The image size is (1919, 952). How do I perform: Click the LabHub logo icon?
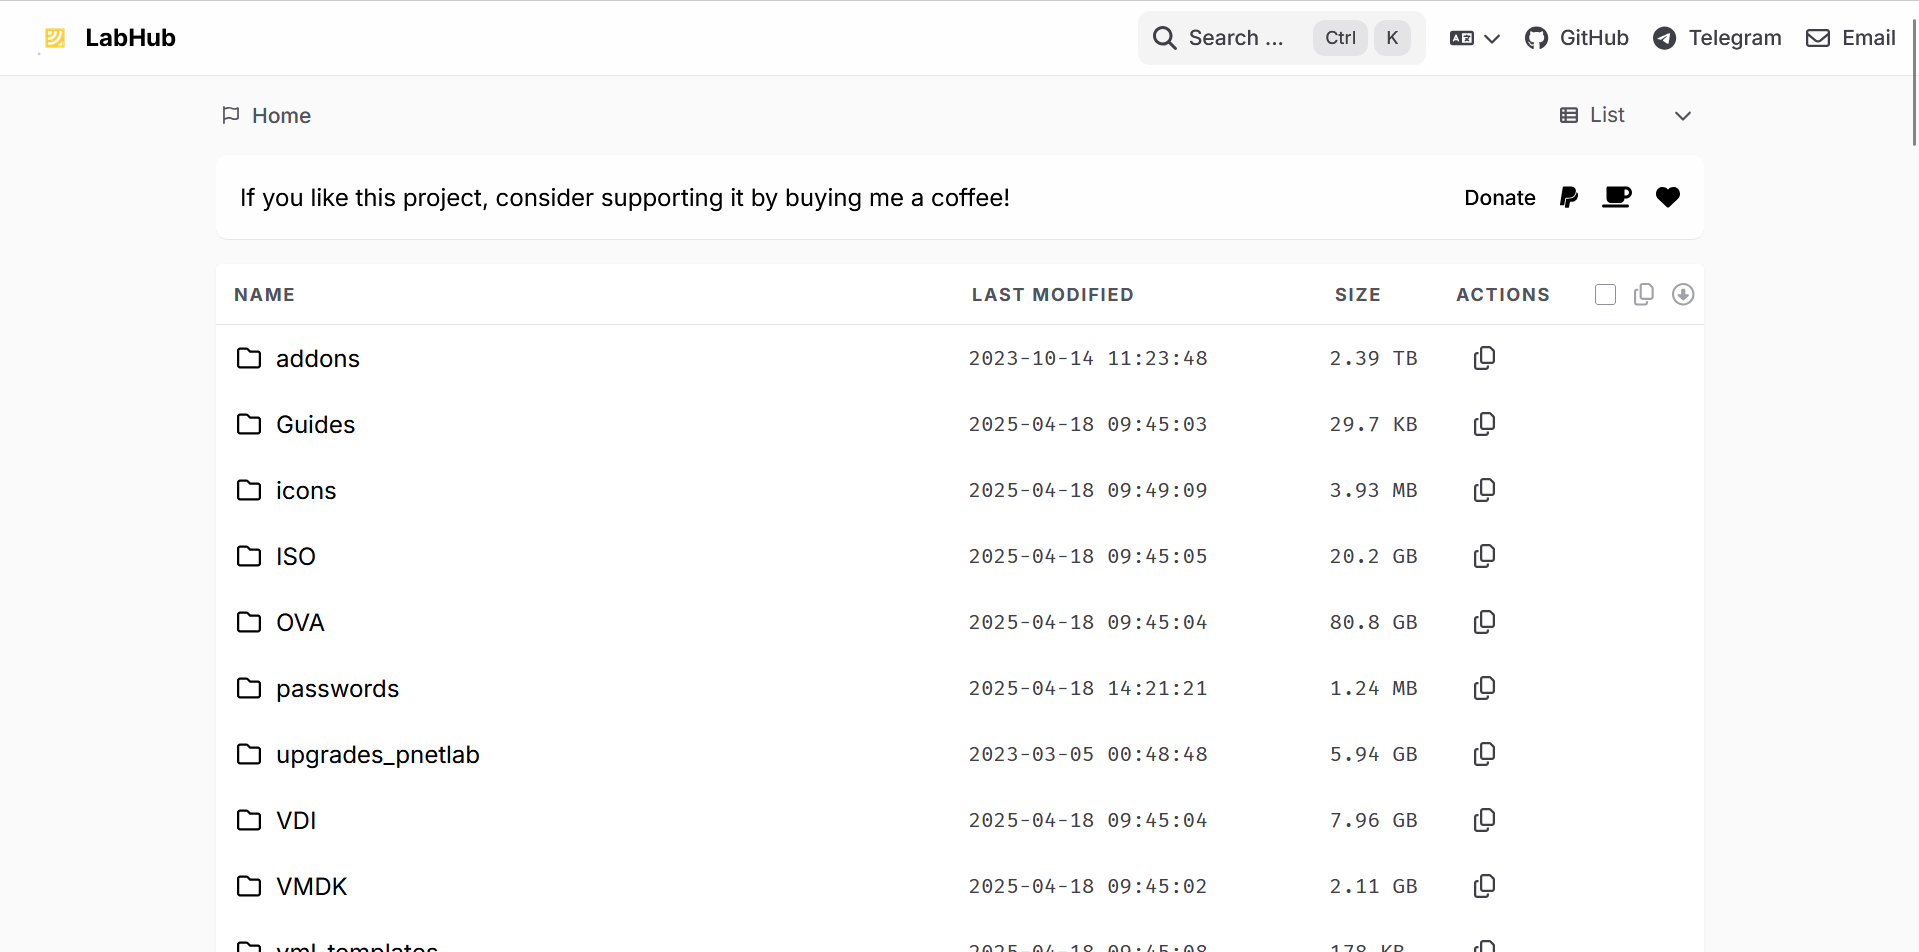55,38
